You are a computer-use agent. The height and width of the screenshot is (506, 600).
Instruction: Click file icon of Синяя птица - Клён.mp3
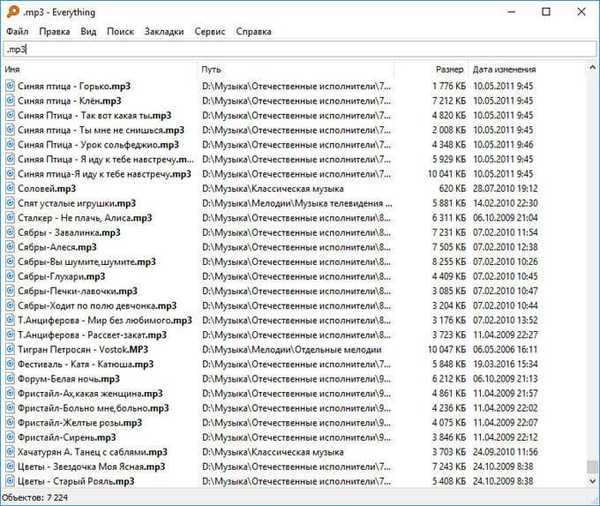(x=10, y=101)
